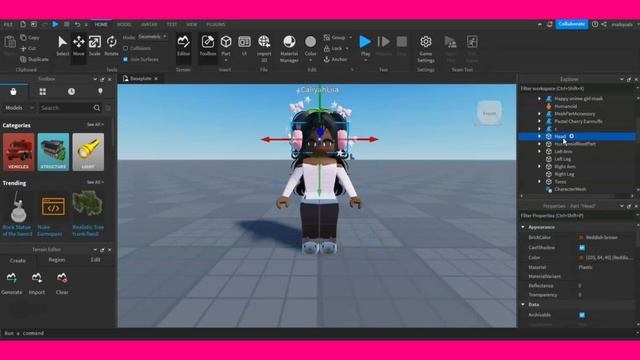Undo with quick access toolbar arrow
This screenshot has width=640, height=360.
click(77, 24)
